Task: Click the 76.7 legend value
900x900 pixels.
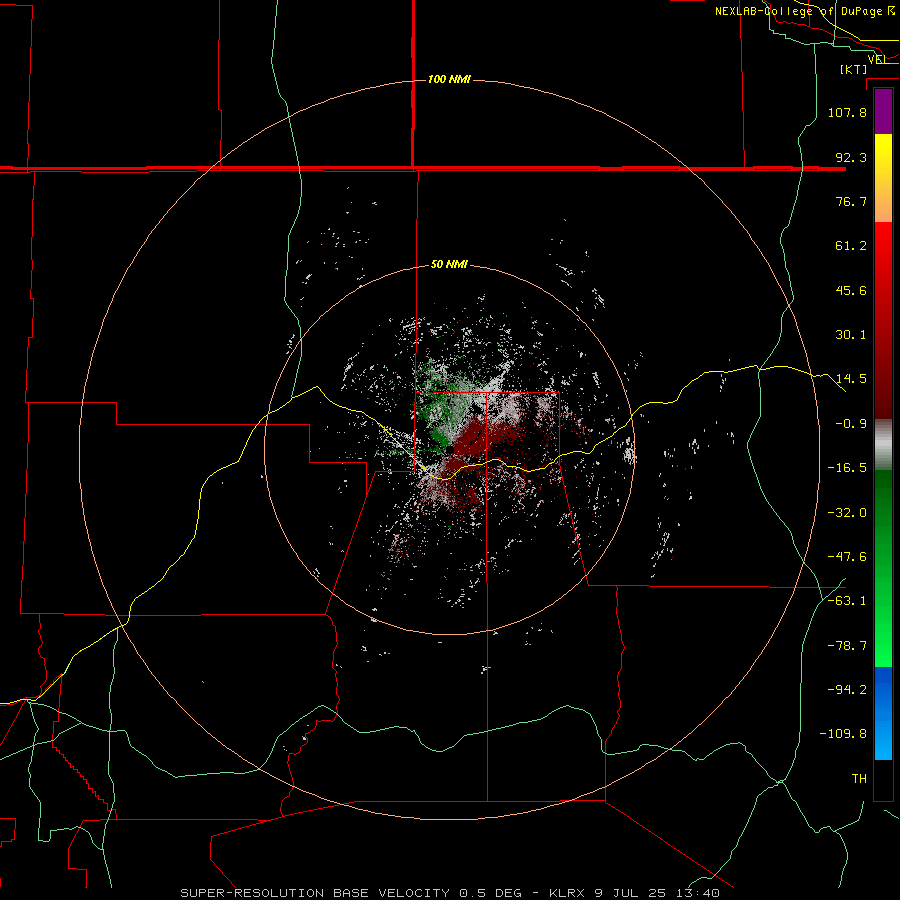Action: (851, 201)
